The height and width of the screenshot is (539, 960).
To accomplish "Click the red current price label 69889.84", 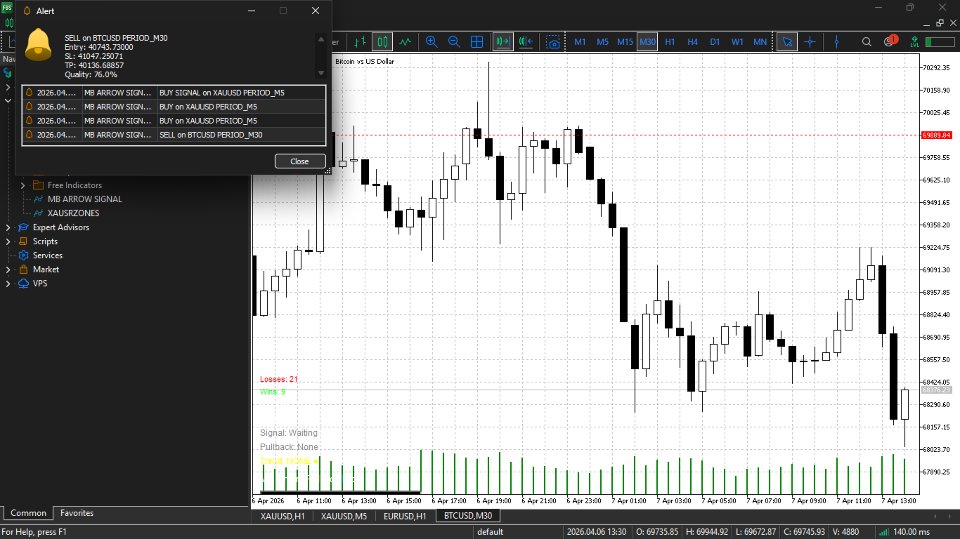I will [936, 135].
